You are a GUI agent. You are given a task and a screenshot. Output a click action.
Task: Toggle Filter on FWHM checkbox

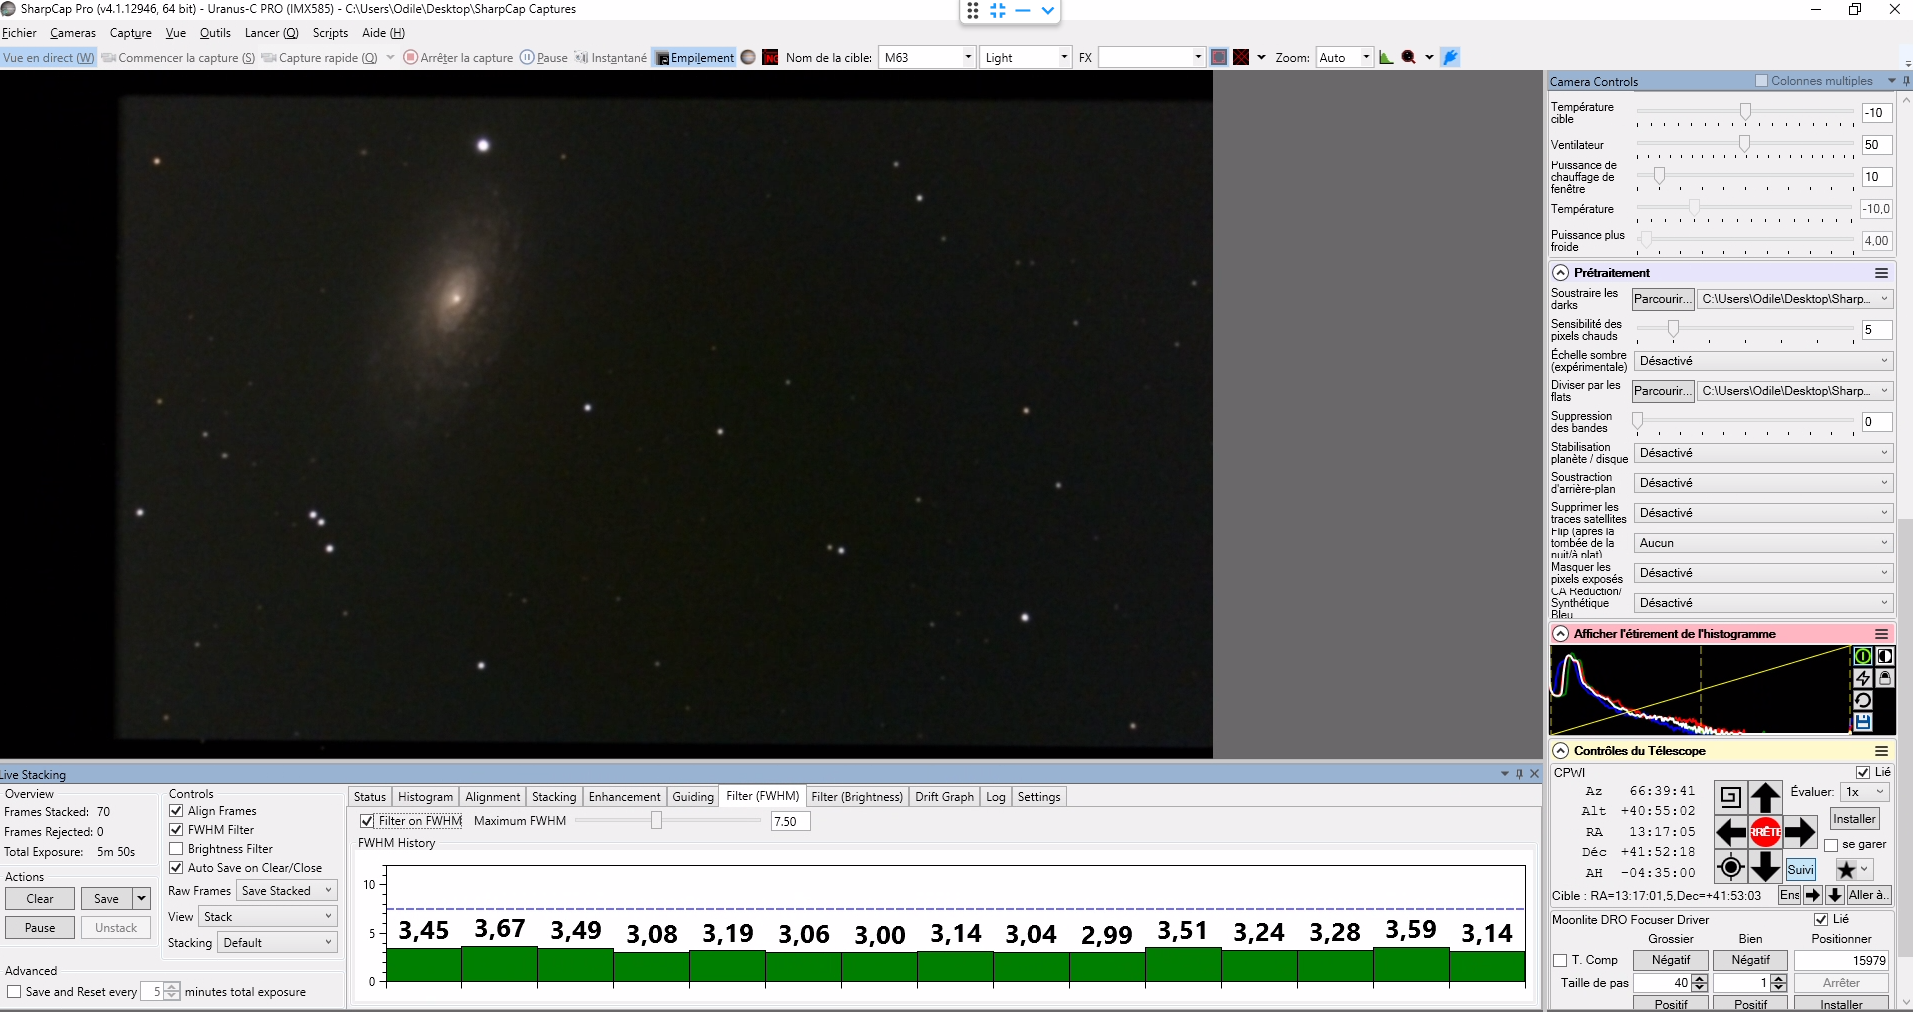coord(367,821)
